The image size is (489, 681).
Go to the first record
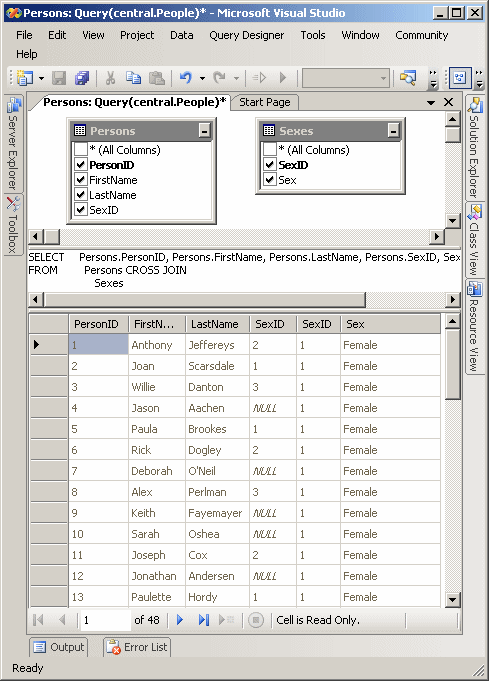point(38,620)
